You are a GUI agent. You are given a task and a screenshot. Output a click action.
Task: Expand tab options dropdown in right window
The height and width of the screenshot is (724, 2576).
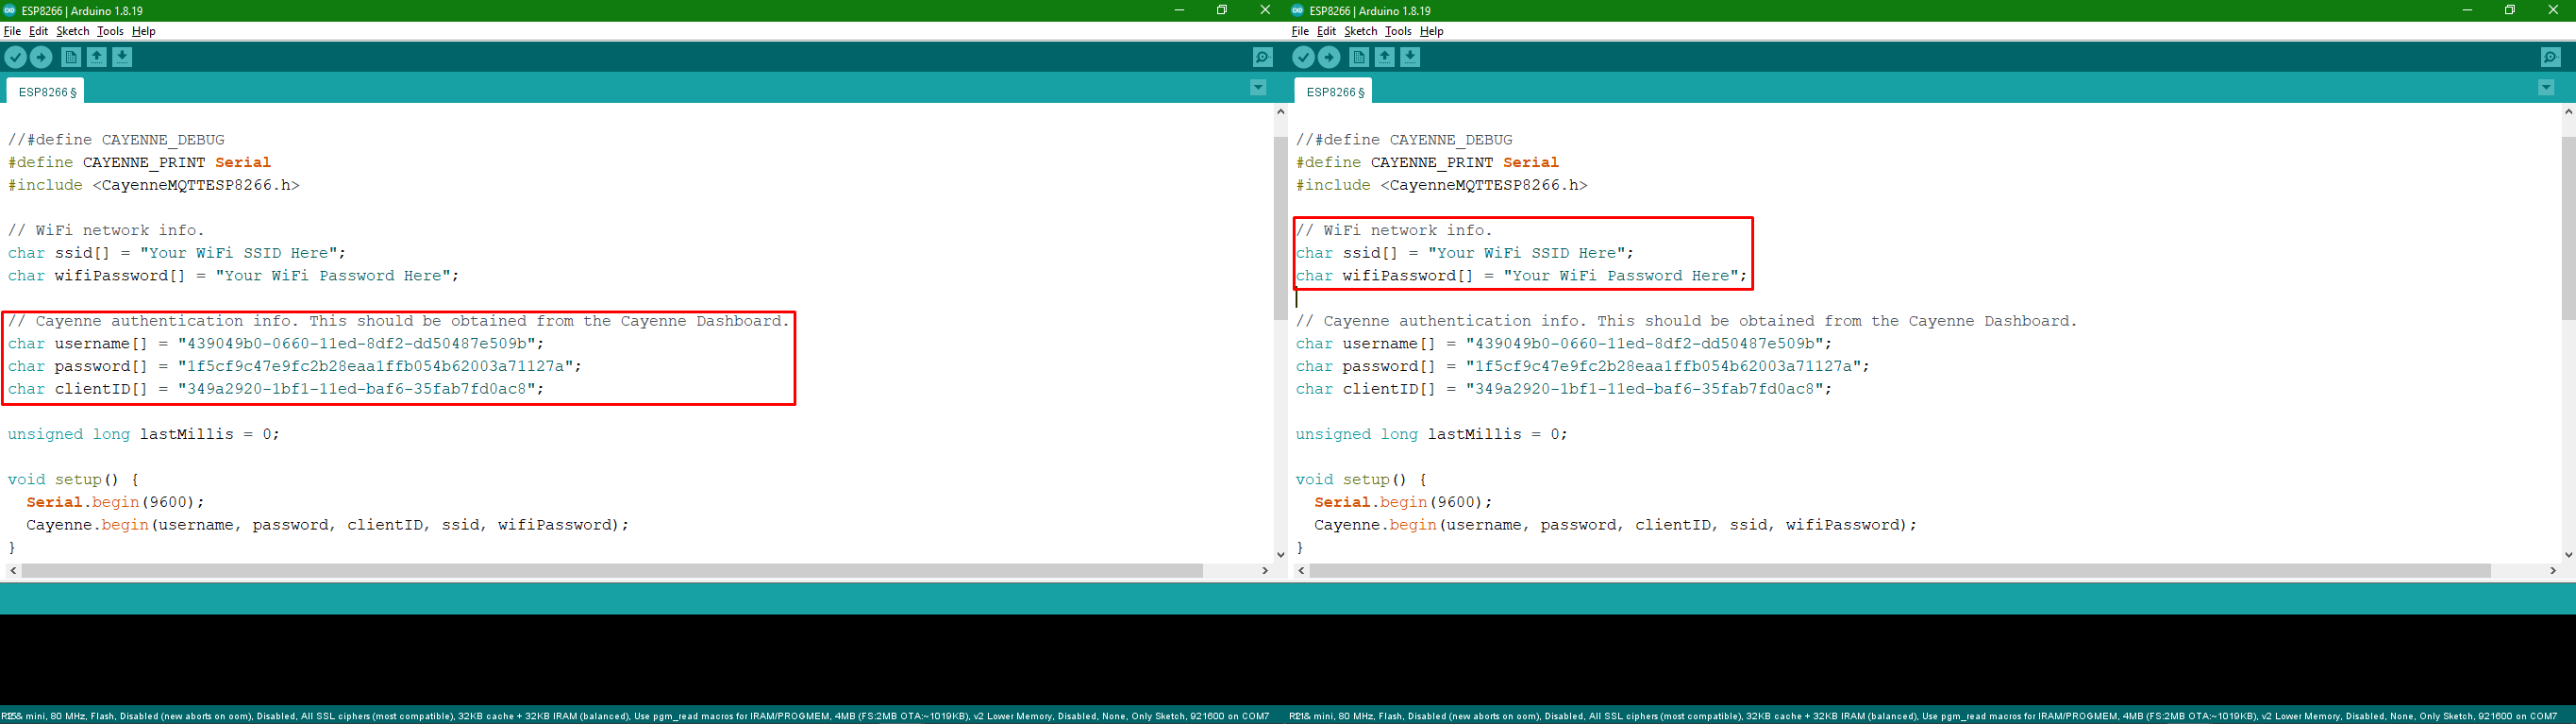[2546, 88]
